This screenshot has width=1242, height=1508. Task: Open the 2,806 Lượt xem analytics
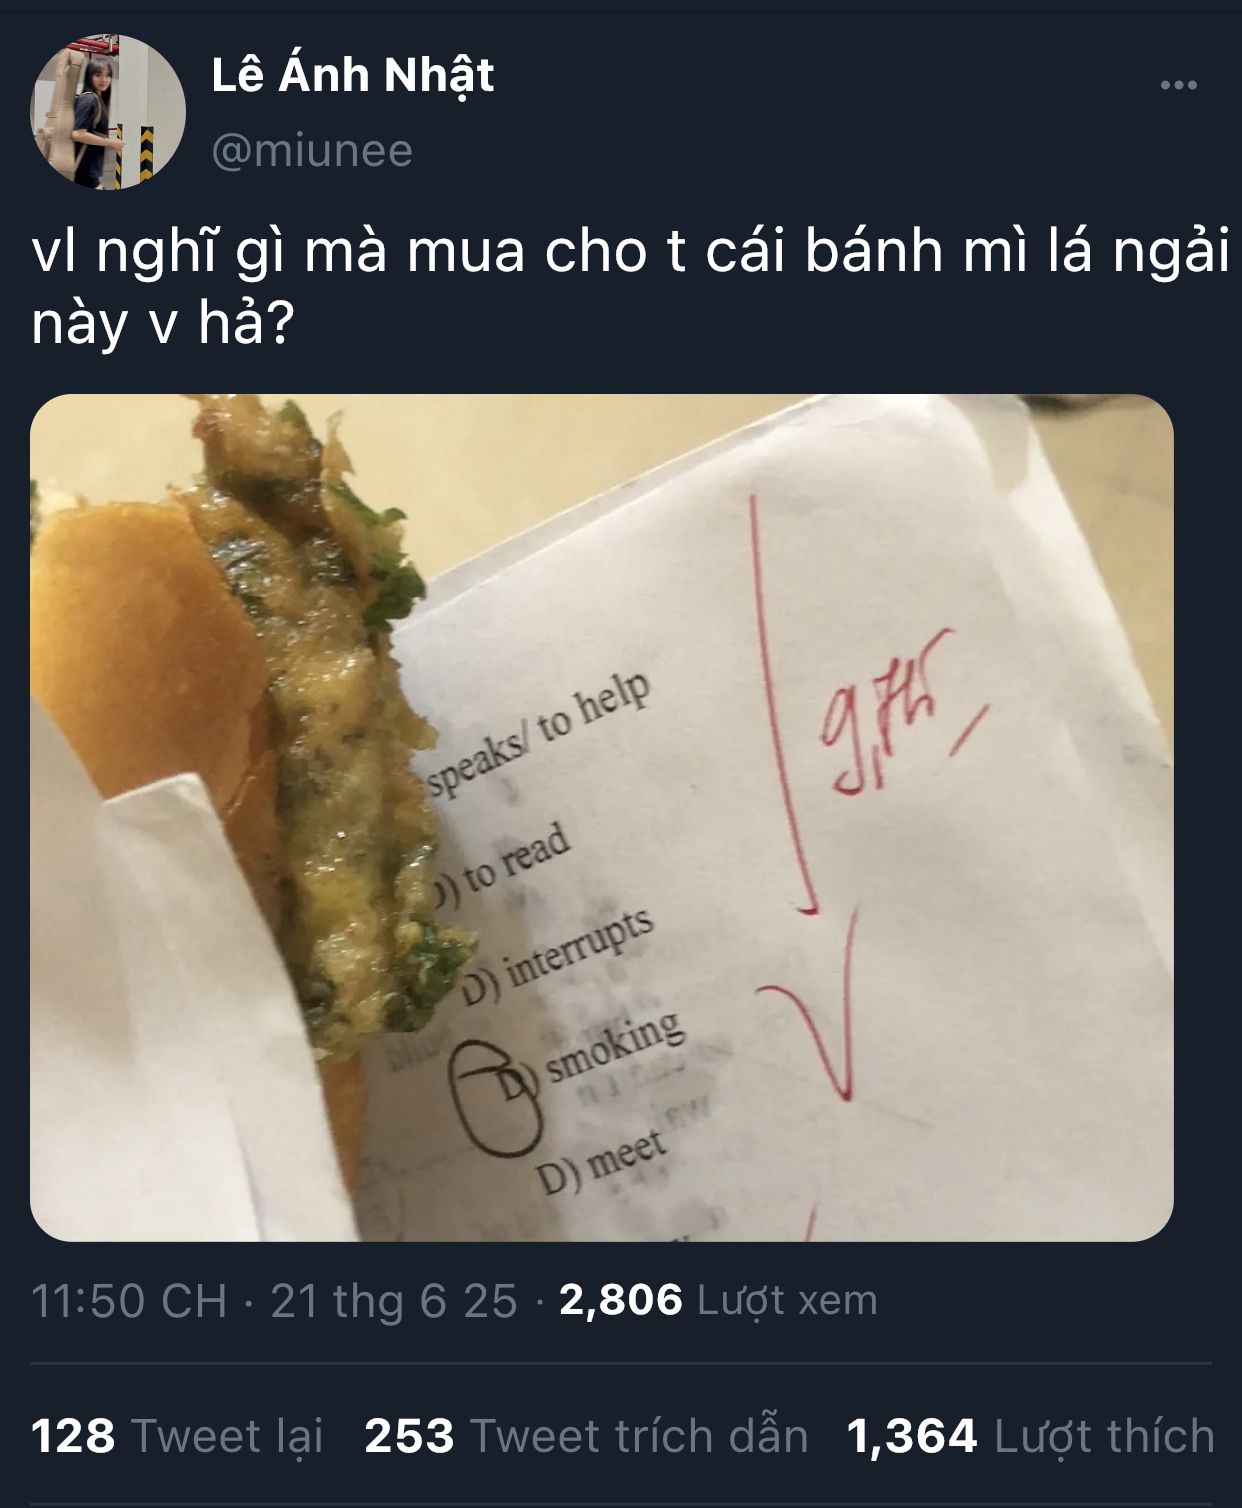(x=718, y=1300)
